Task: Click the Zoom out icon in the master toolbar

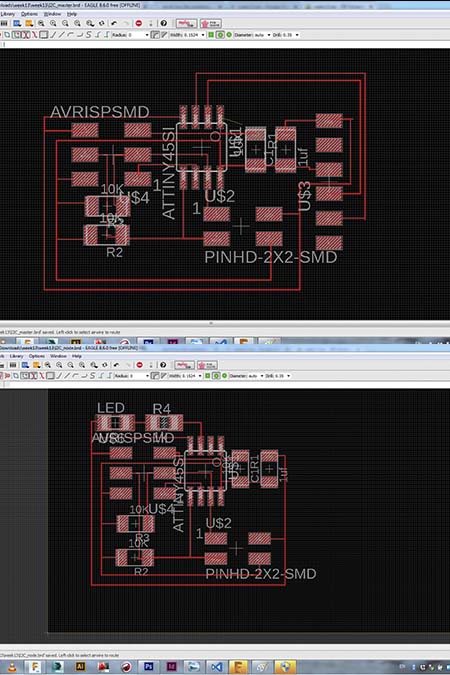Action: [65, 23]
